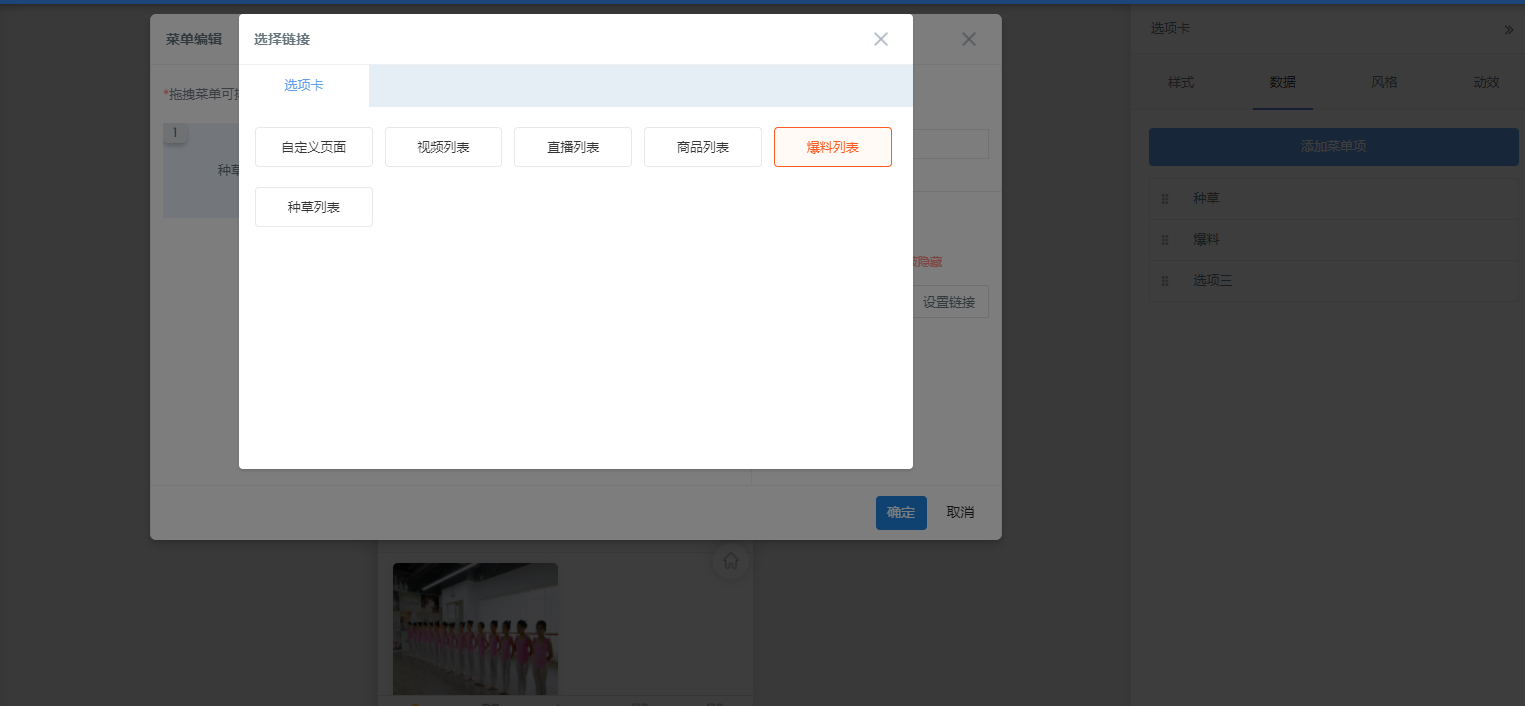Click the drag handle beside 种草
1525x706 pixels.
pos(1165,199)
